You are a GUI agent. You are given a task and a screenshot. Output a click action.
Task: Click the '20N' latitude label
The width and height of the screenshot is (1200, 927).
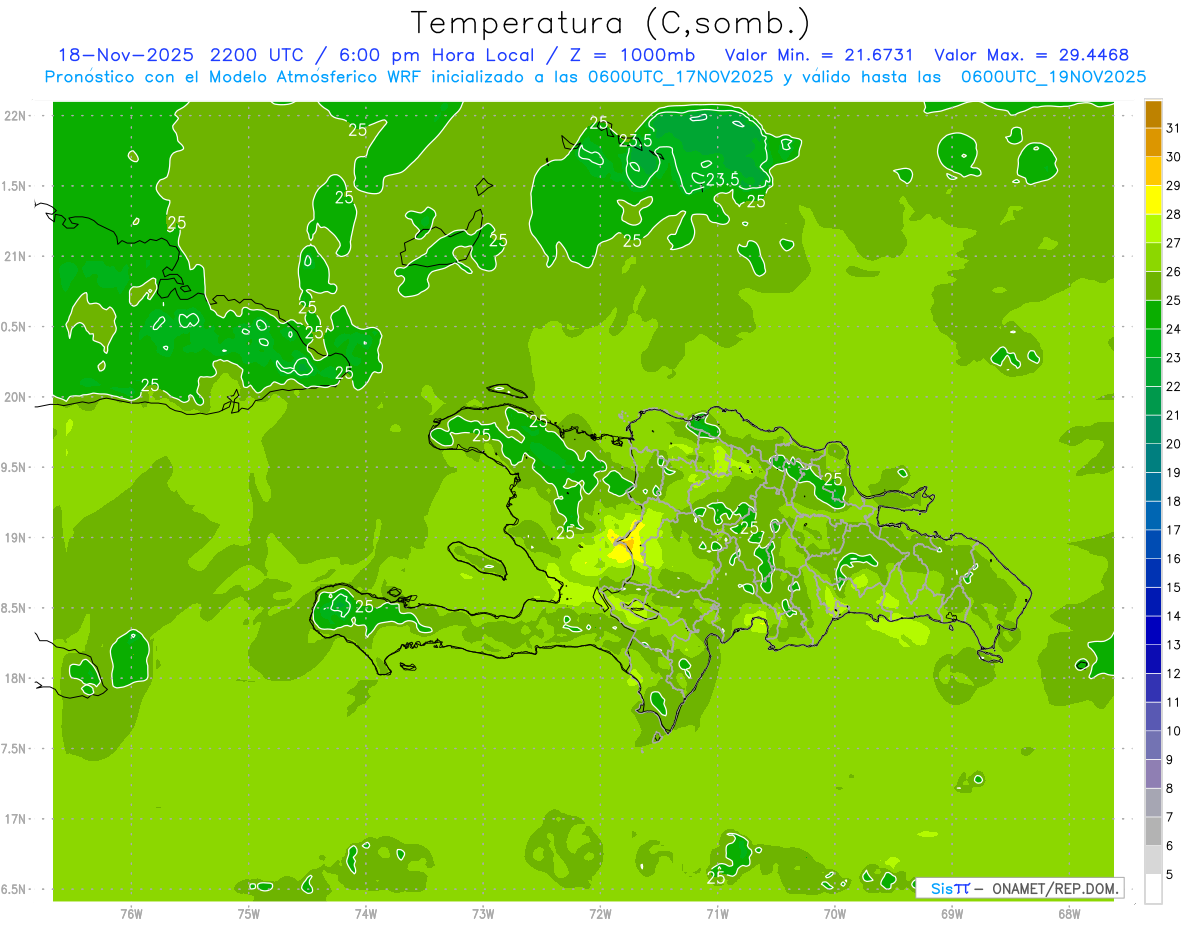18,397
